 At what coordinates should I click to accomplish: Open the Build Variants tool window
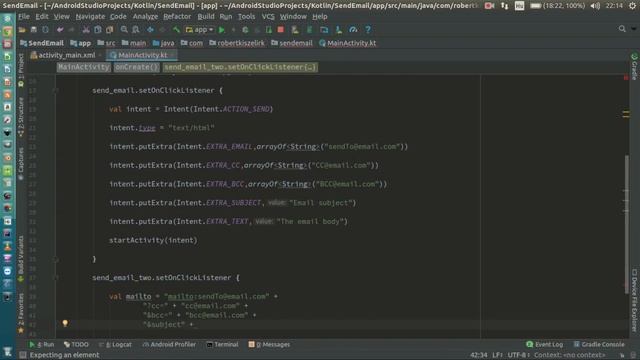pyautogui.click(x=21, y=258)
